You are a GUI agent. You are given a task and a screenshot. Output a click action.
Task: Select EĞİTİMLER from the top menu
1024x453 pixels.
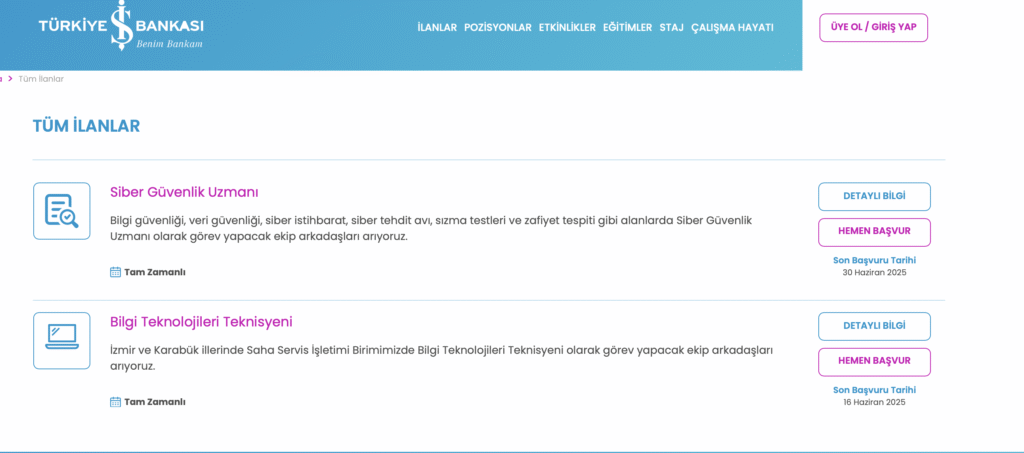(x=627, y=28)
